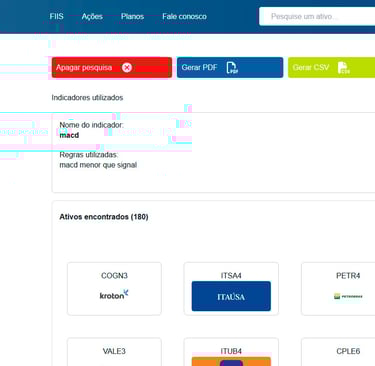Go to the Planos page
This screenshot has width=375, height=366.
tap(132, 16)
